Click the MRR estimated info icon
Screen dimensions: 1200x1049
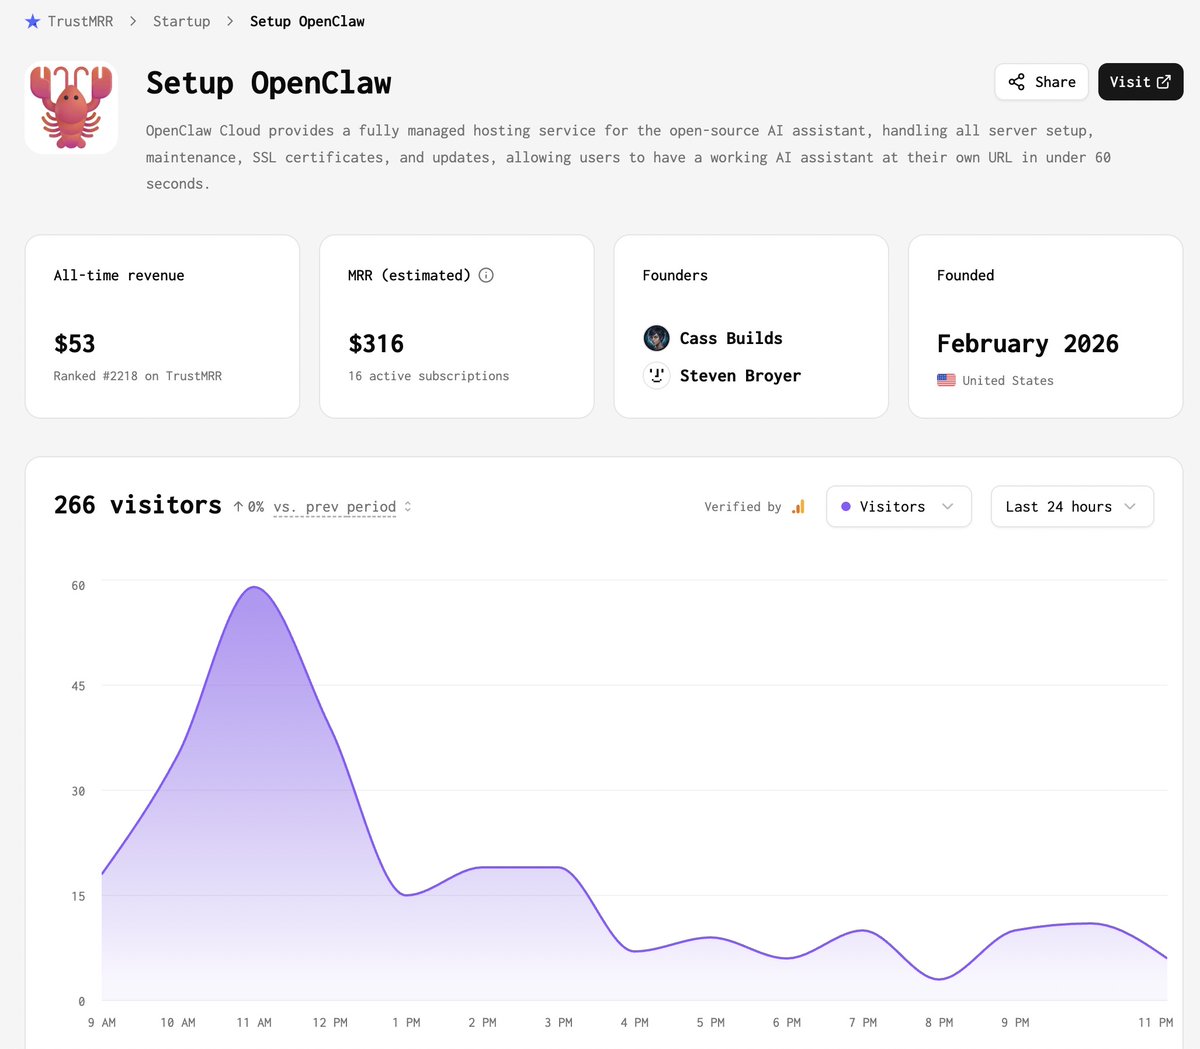coord(486,275)
